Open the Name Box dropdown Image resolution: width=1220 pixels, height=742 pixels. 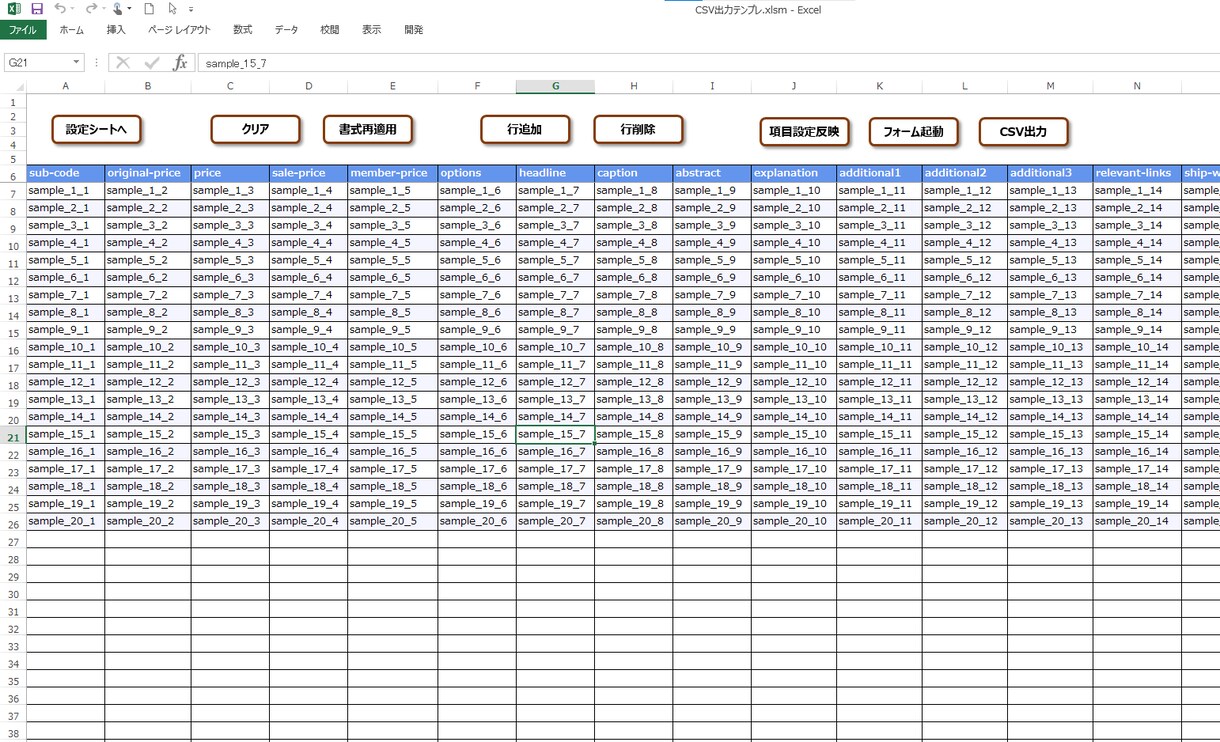pos(76,63)
